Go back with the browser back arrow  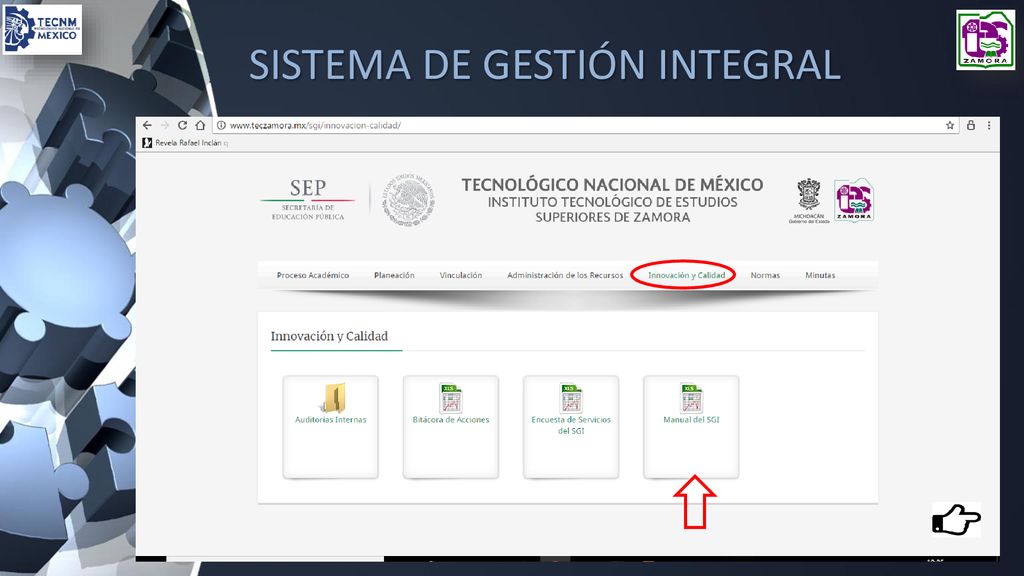(x=147, y=125)
